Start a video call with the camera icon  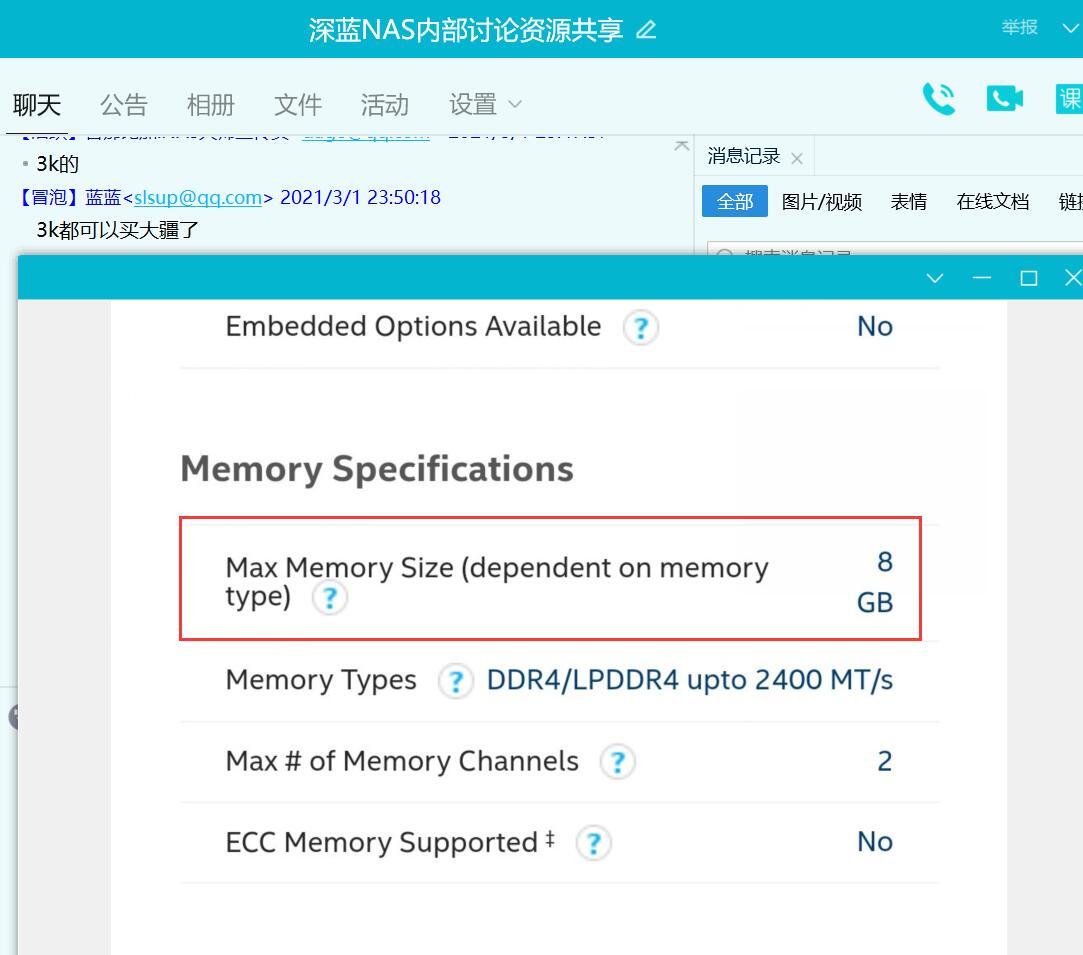coord(1003,99)
